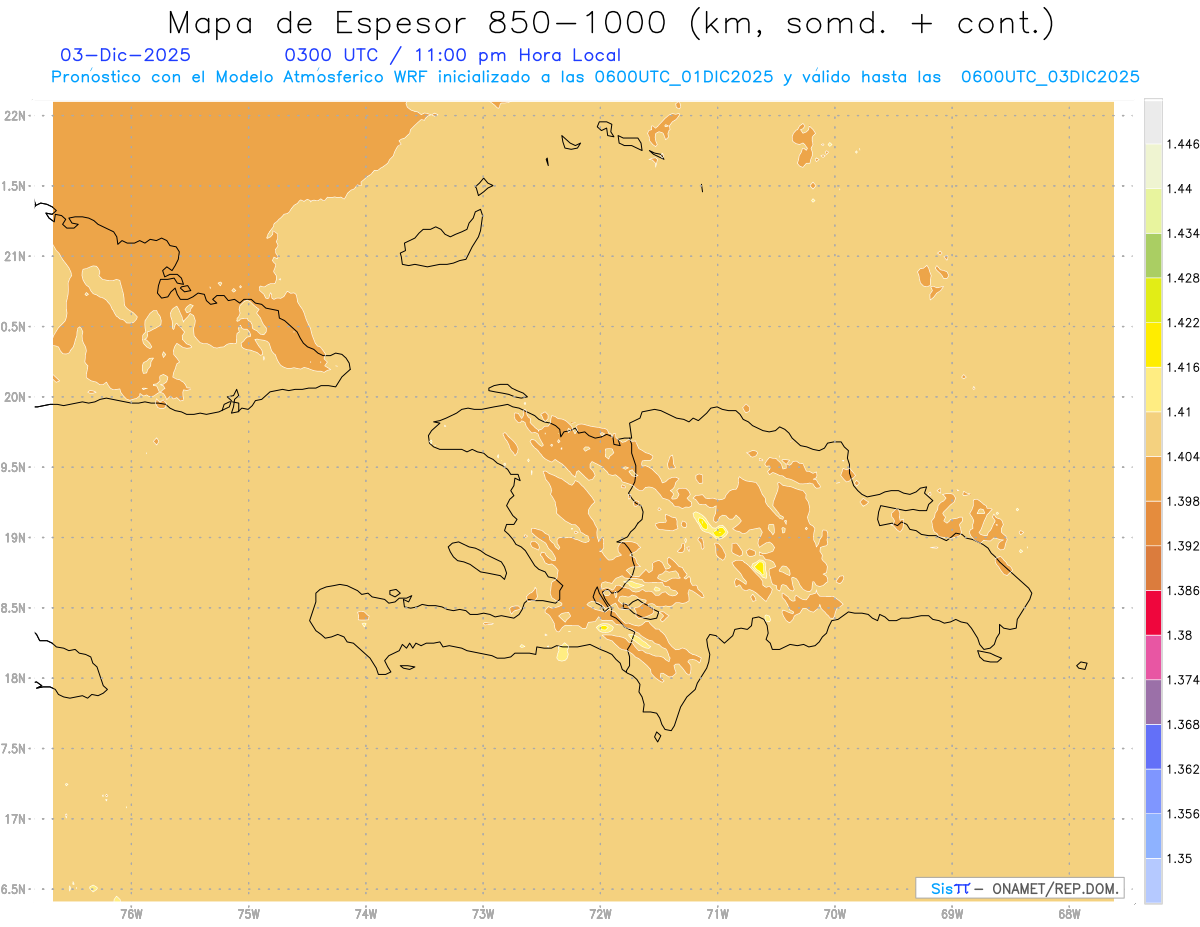1200x927 pixels.
Task: Click the initialization time '0600UTC_01DIC2025'
Action: click(x=684, y=77)
